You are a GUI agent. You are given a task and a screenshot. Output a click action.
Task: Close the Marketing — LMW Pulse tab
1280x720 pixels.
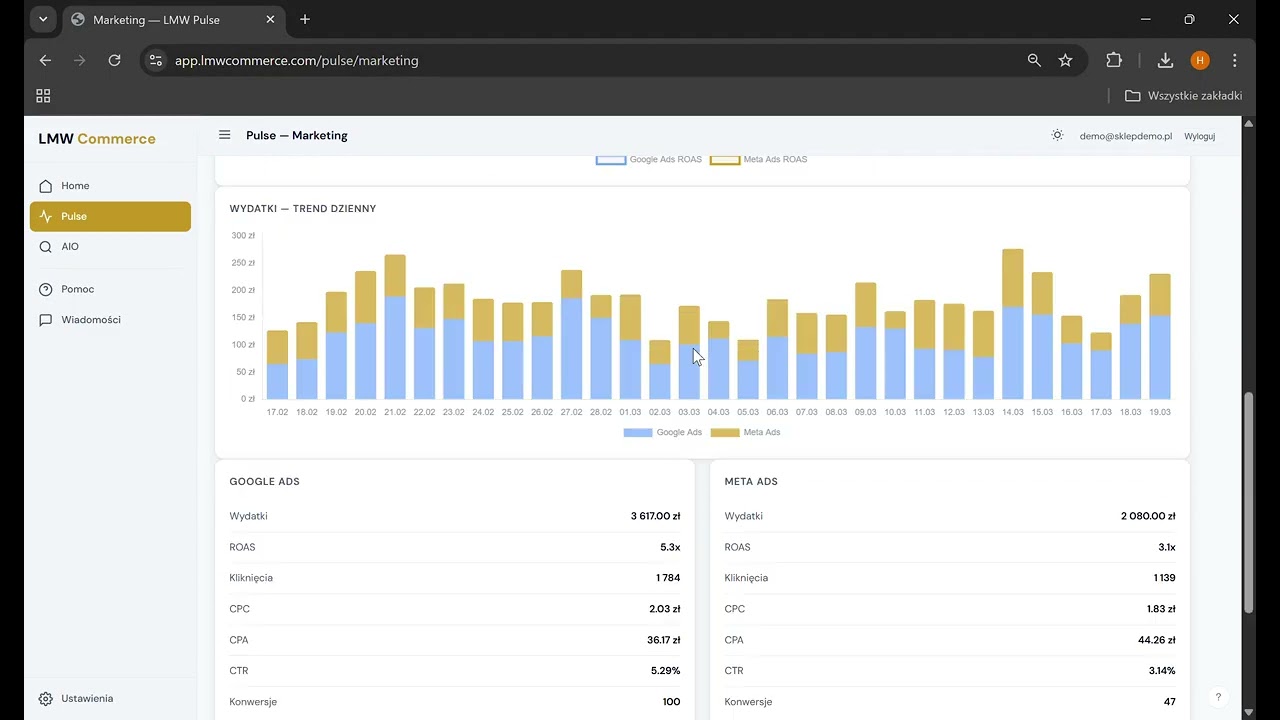coord(270,20)
